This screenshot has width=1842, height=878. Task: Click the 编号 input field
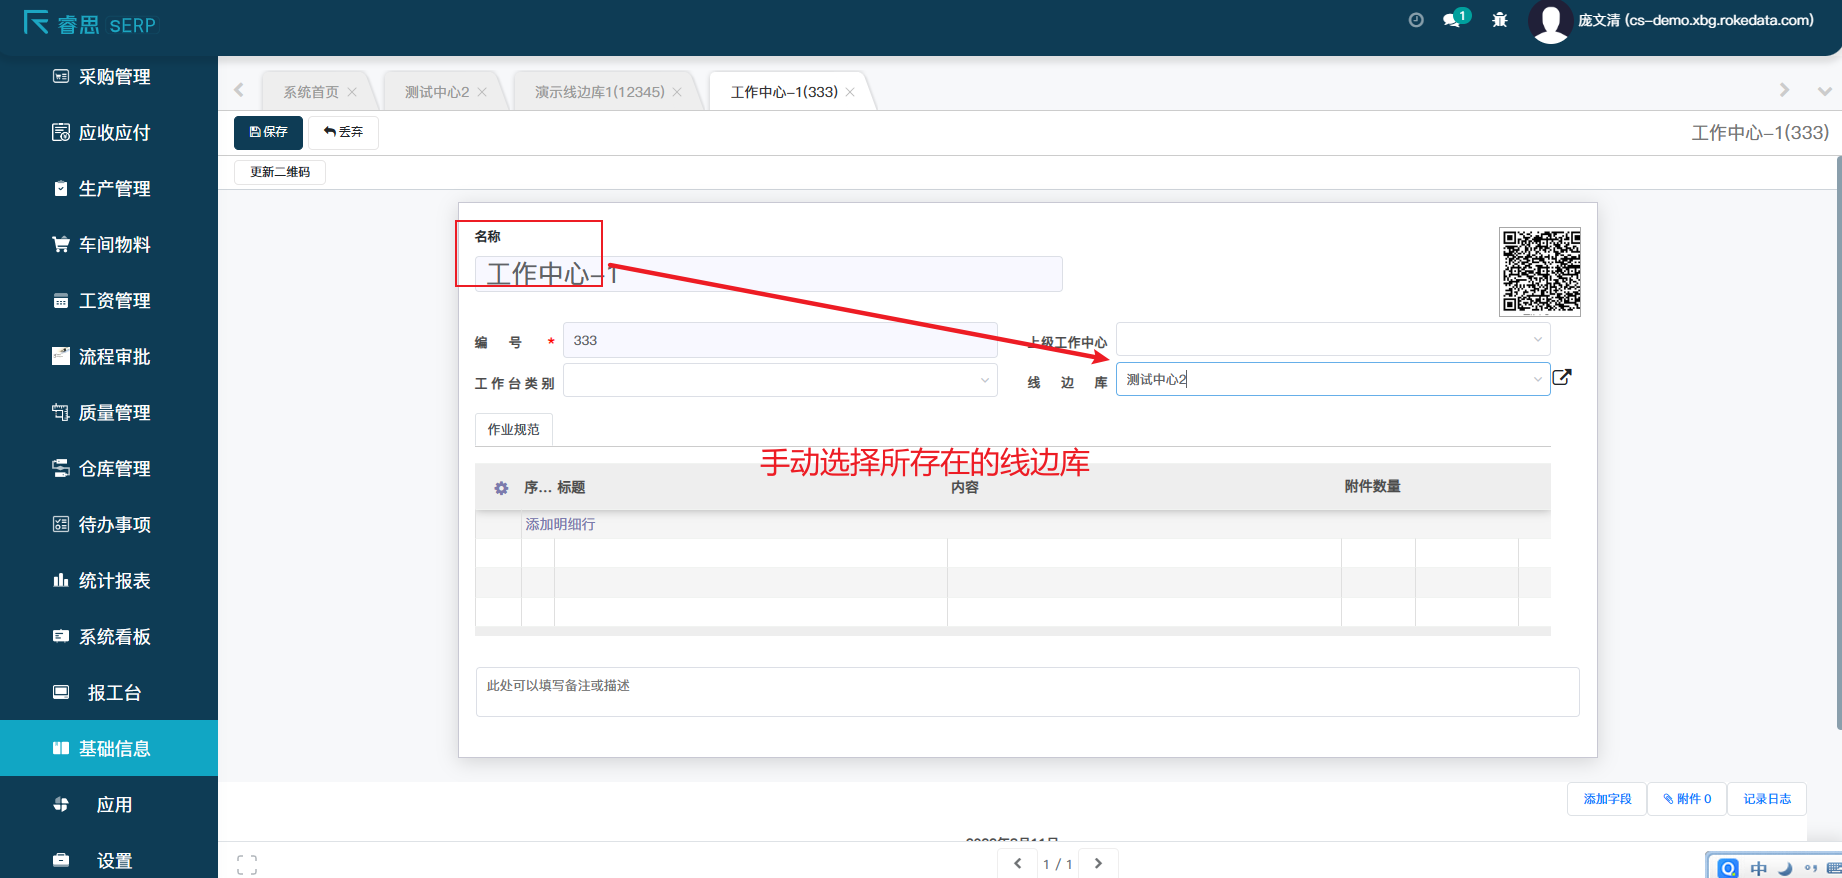click(780, 340)
